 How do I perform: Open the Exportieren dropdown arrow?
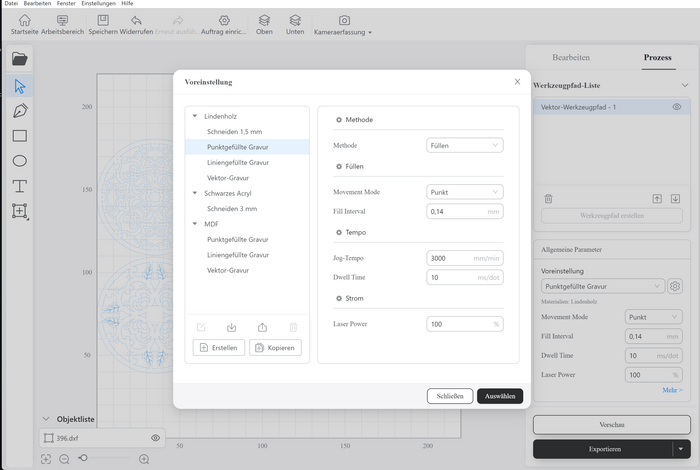point(681,449)
